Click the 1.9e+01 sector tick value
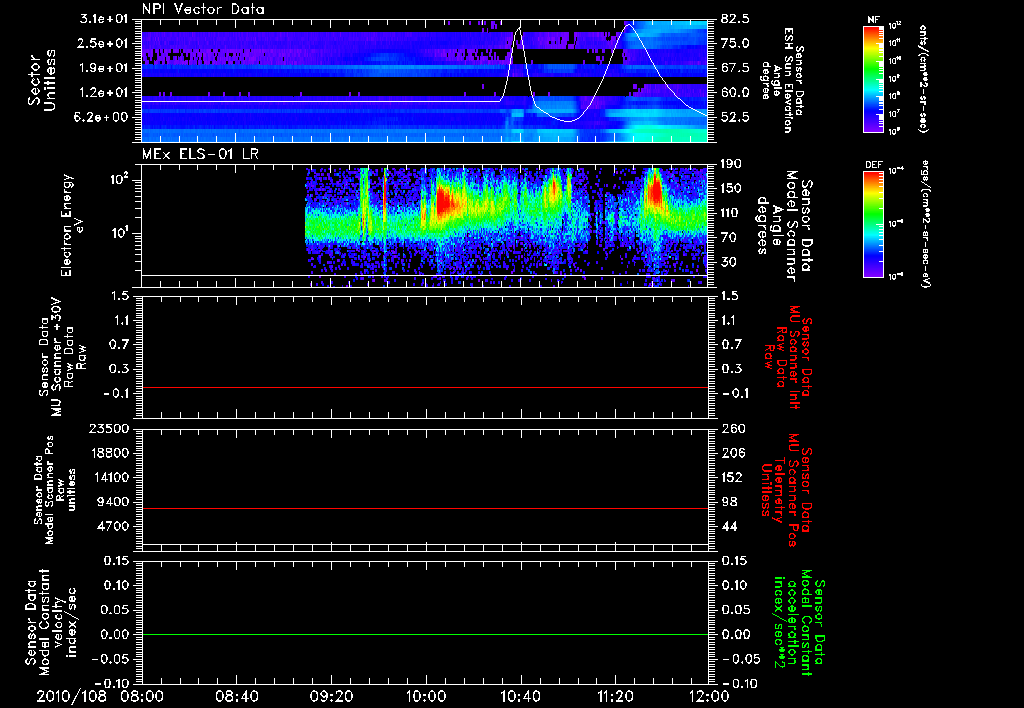Viewport: 1024px width, 708px height. 104,68
